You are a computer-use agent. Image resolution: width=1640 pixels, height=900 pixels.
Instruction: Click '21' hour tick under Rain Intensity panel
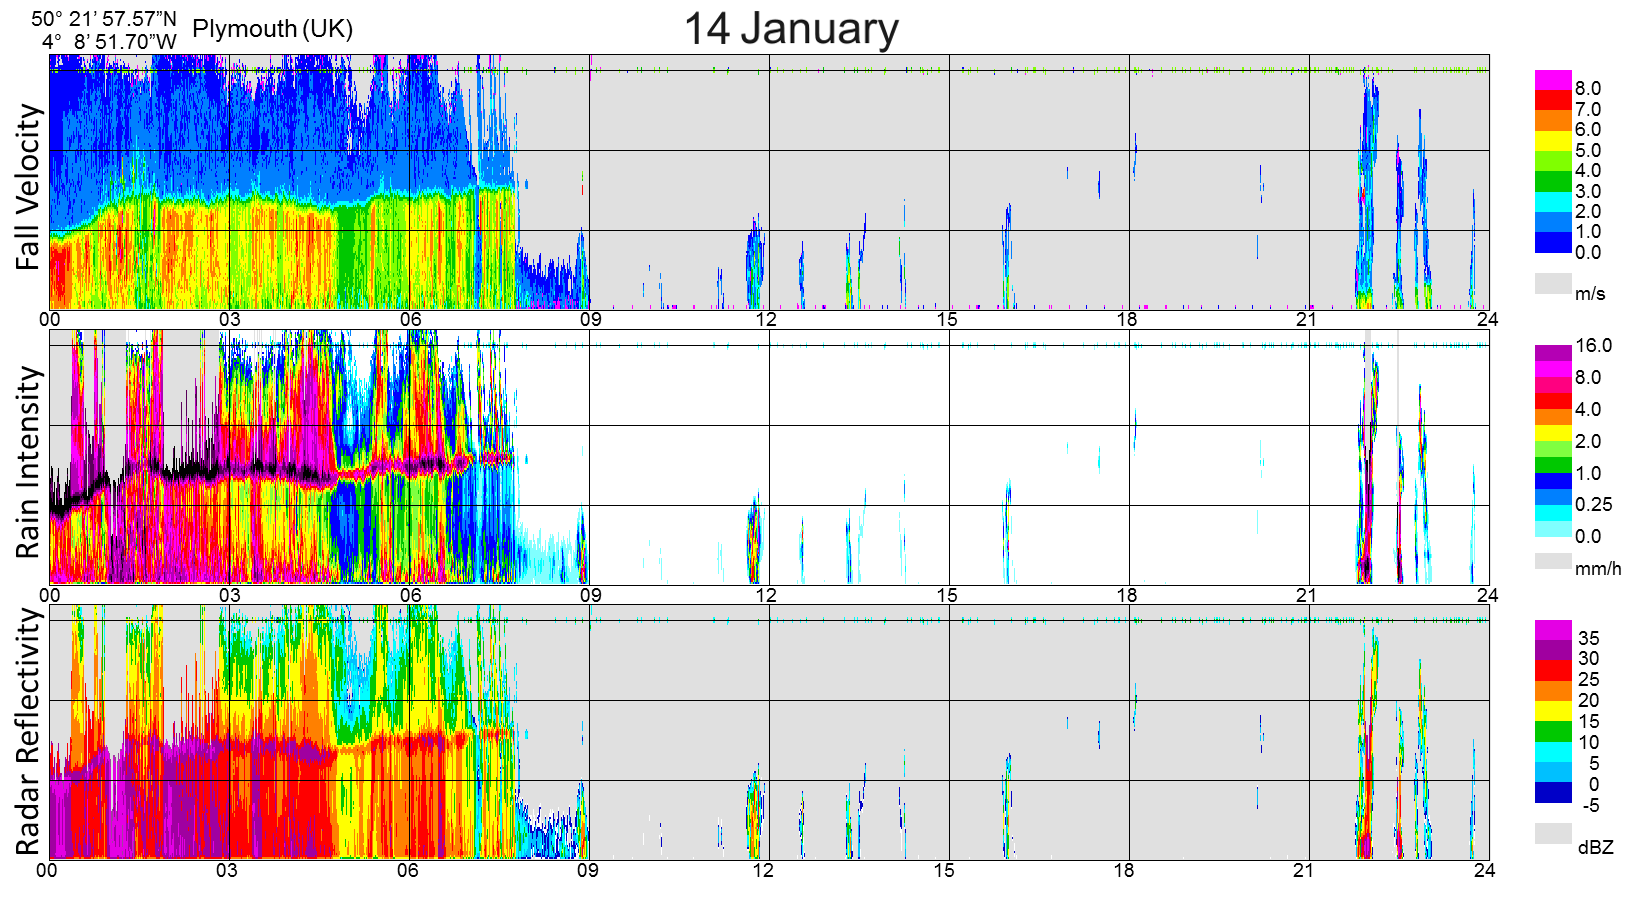(x=1306, y=595)
